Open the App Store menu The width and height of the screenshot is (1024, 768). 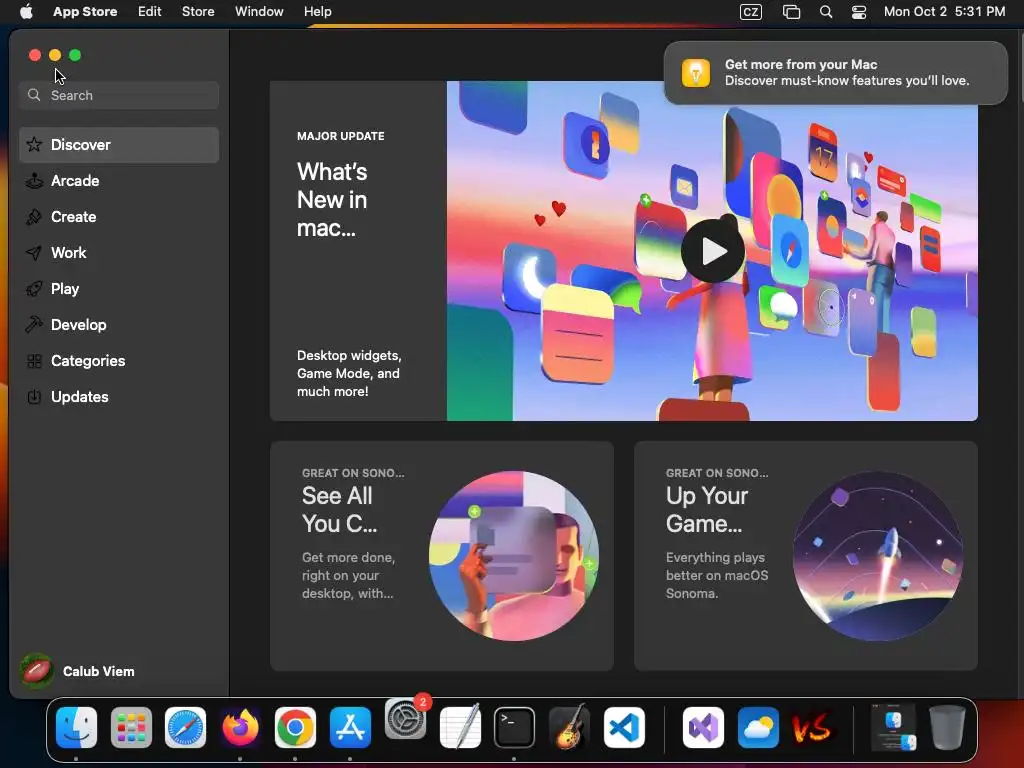click(85, 12)
